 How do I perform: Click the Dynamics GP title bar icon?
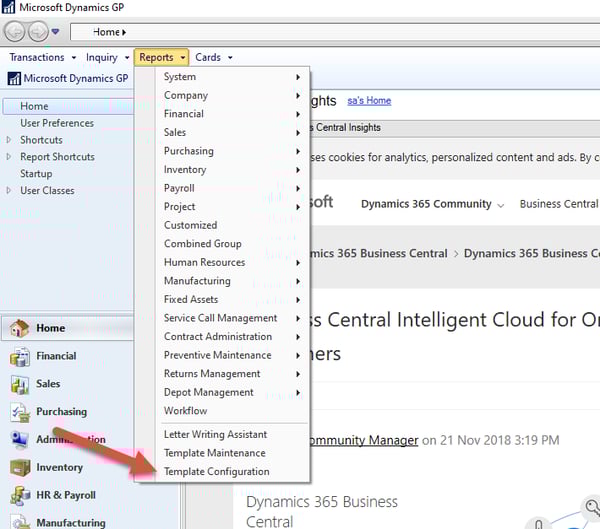click(x=8, y=7)
